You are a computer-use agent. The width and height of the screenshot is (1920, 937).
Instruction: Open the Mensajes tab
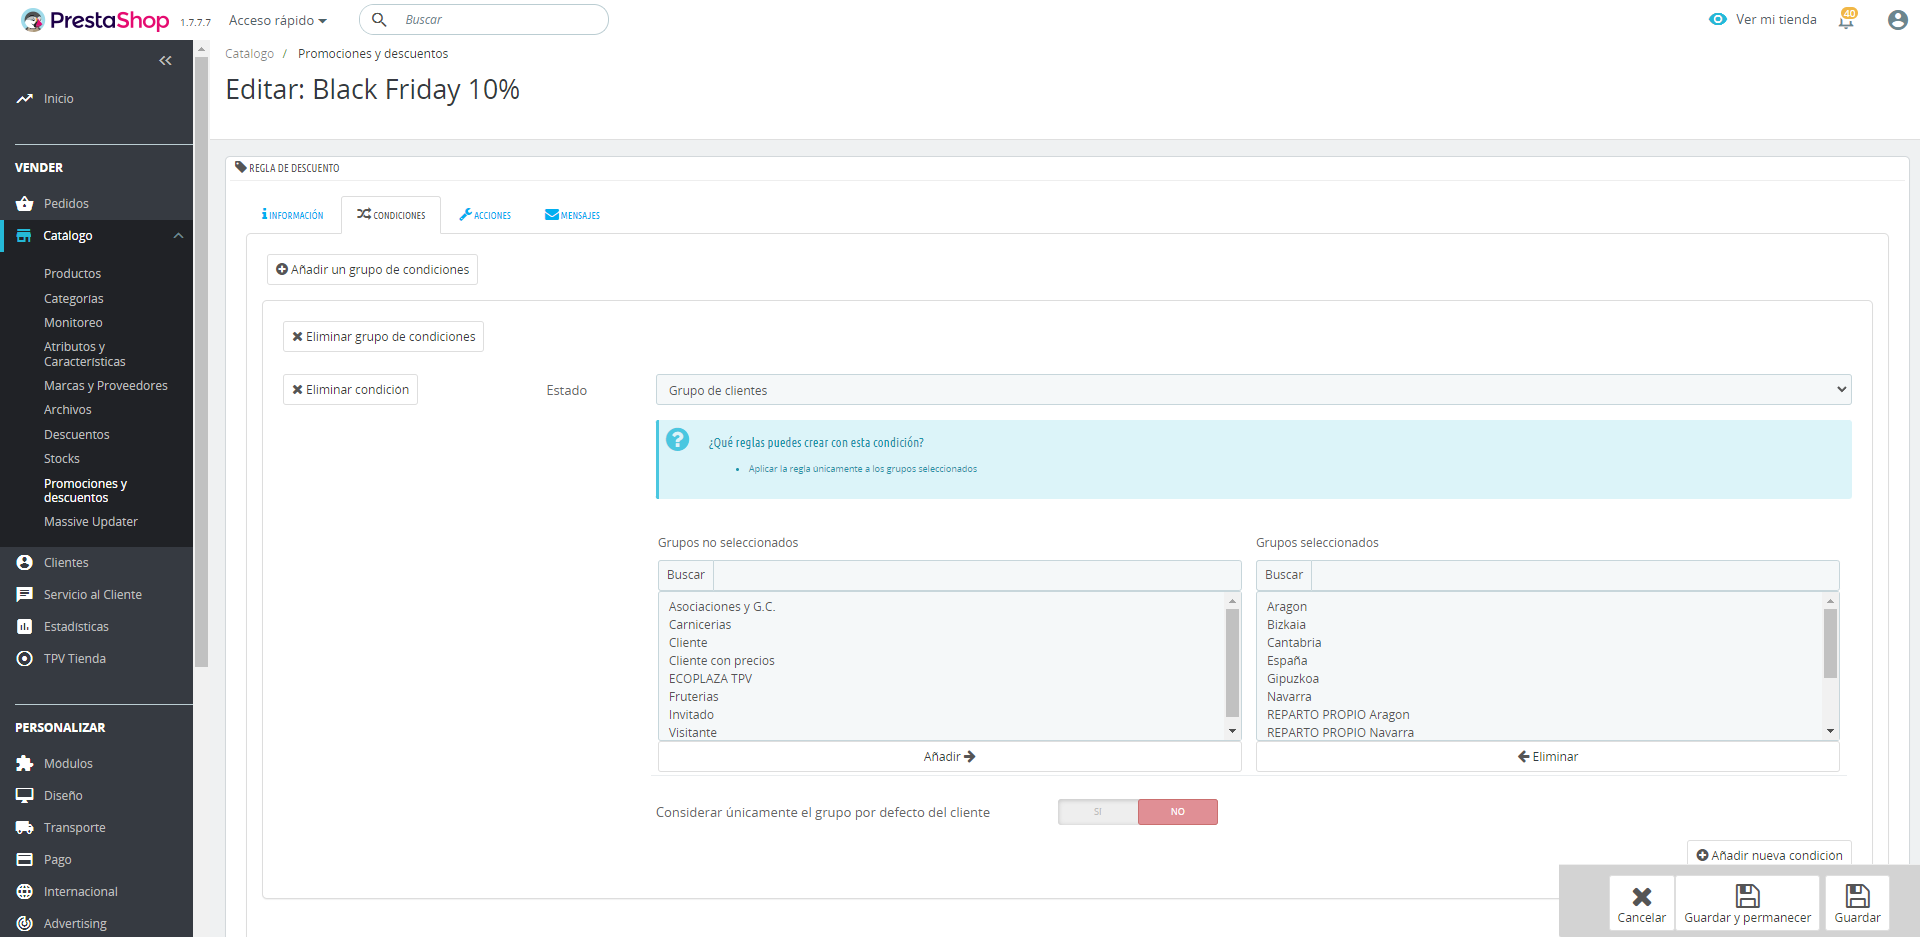[573, 215]
